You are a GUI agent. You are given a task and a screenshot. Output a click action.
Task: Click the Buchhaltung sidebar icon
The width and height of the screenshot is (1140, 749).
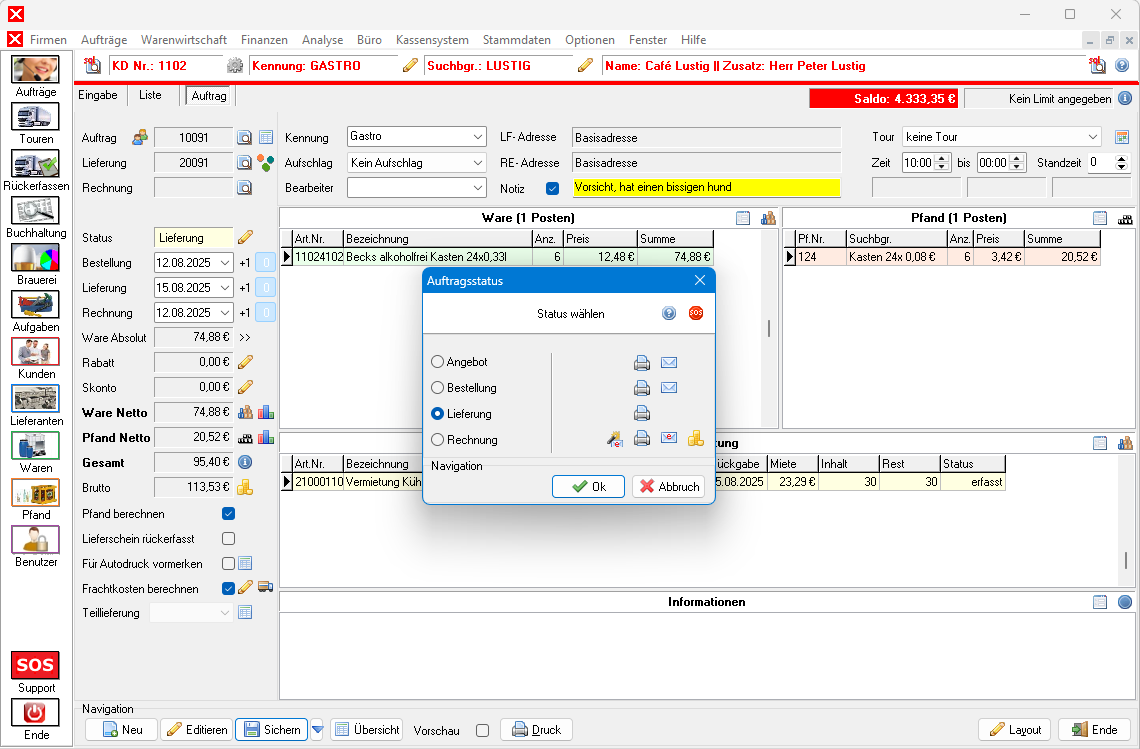(36, 210)
